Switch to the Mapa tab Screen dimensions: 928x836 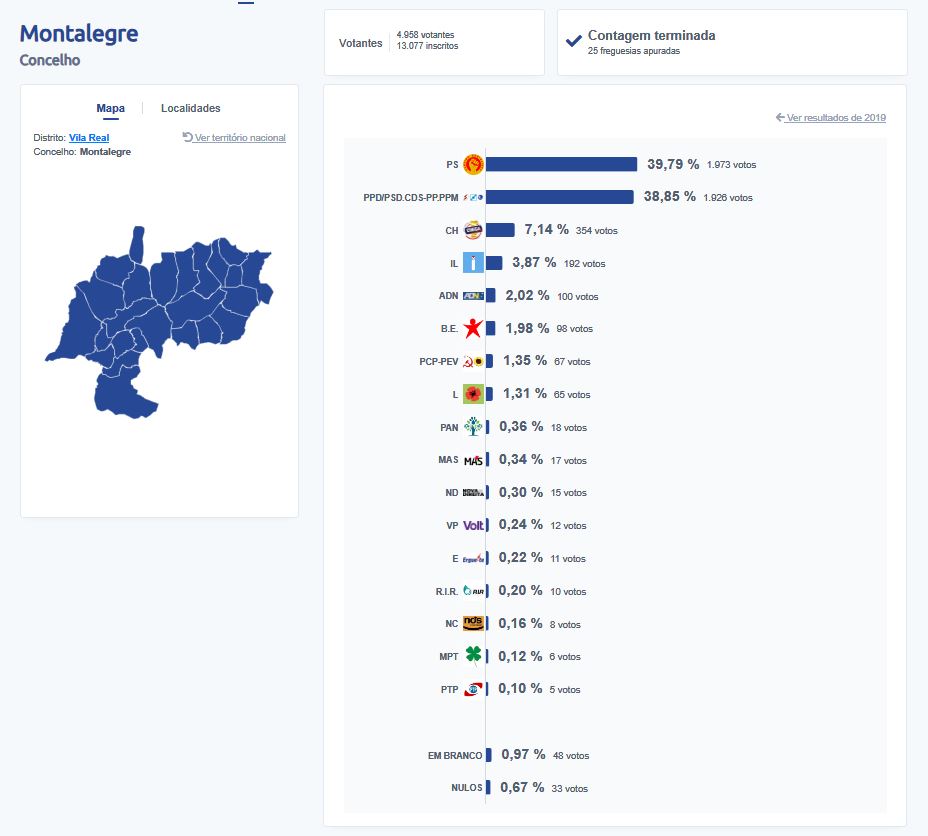pyautogui.click(x=111, y=108)
